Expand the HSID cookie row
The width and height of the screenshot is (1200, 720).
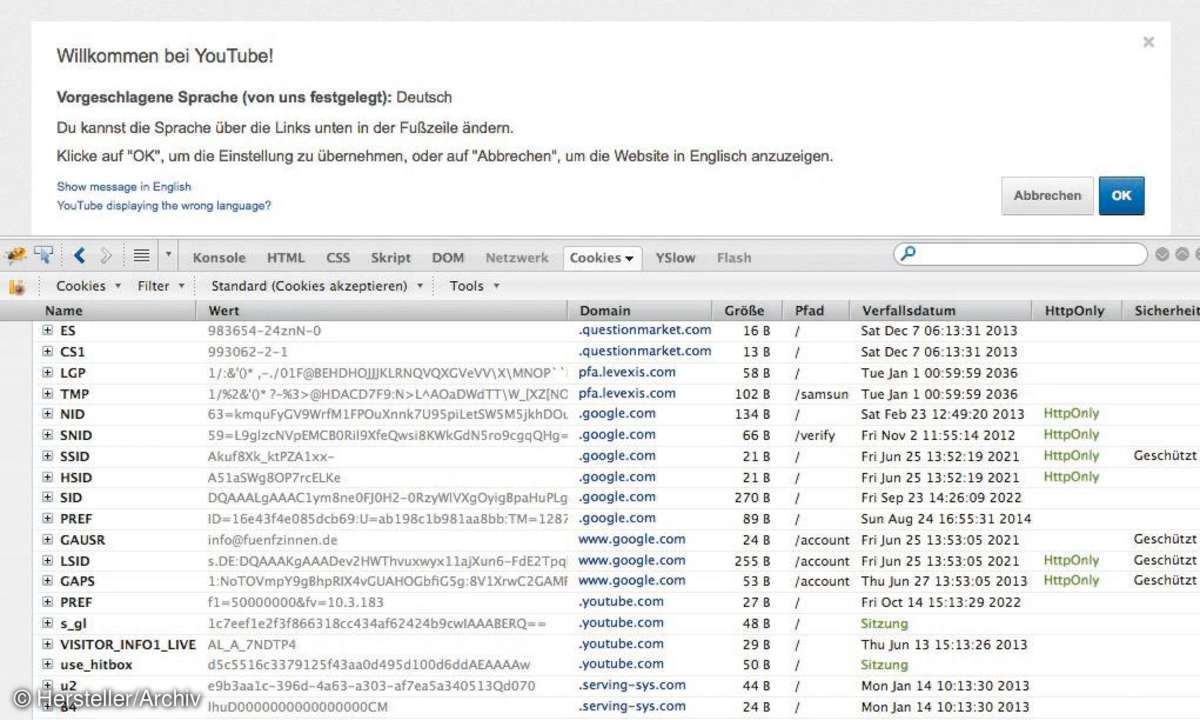click(47, 477)
